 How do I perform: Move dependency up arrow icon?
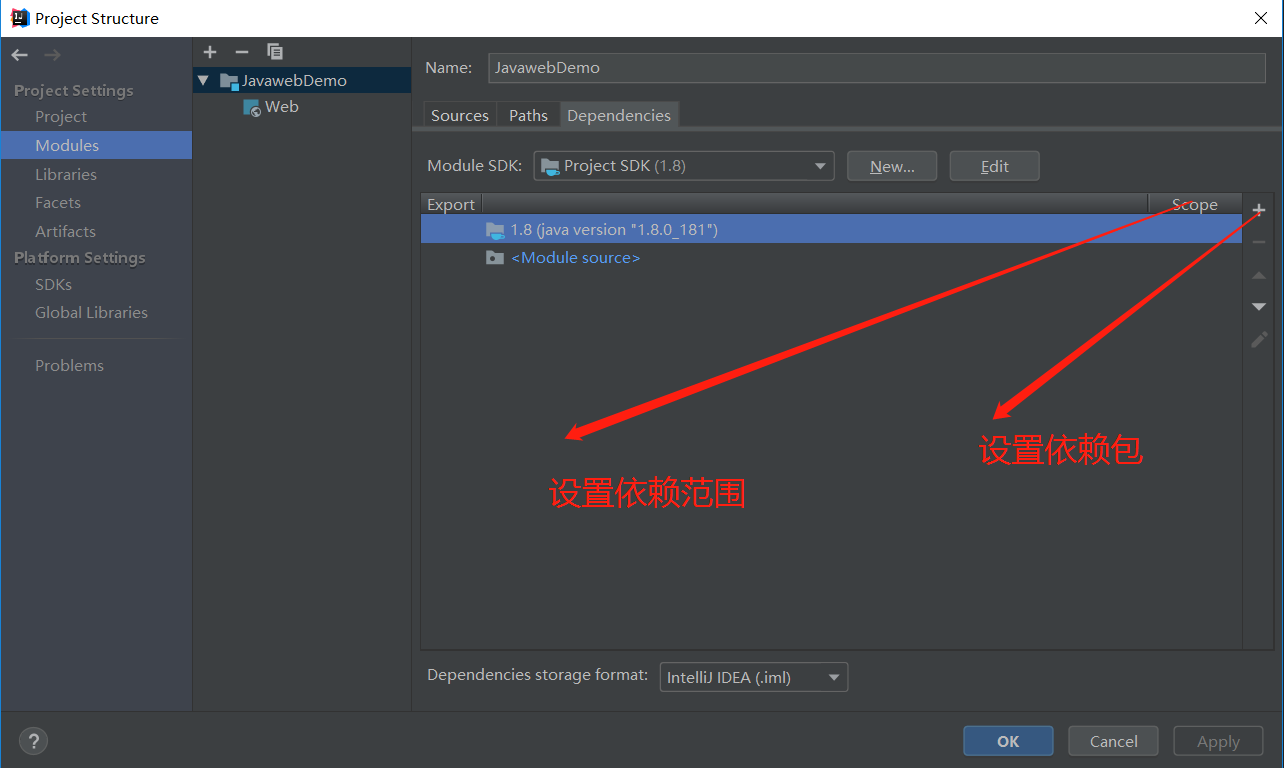(1259, 275)
